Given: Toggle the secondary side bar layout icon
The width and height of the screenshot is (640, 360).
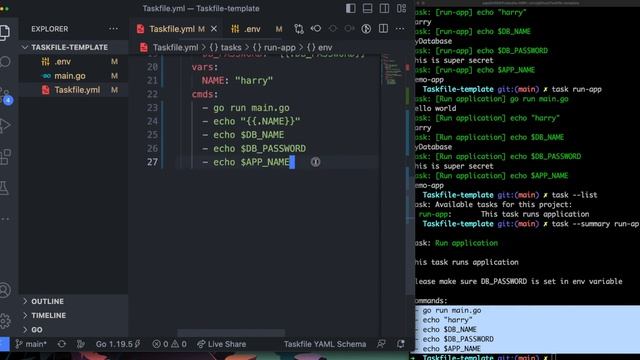Looking at the screenshot, I should (x=384, y=9).
